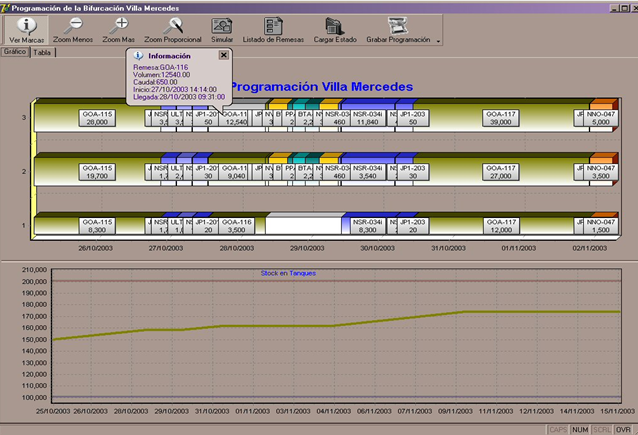The height and width of the screenshot is (435, 638).
Task: Click the 15/11/2003 stock chart date
Action: tap(617, 411)
